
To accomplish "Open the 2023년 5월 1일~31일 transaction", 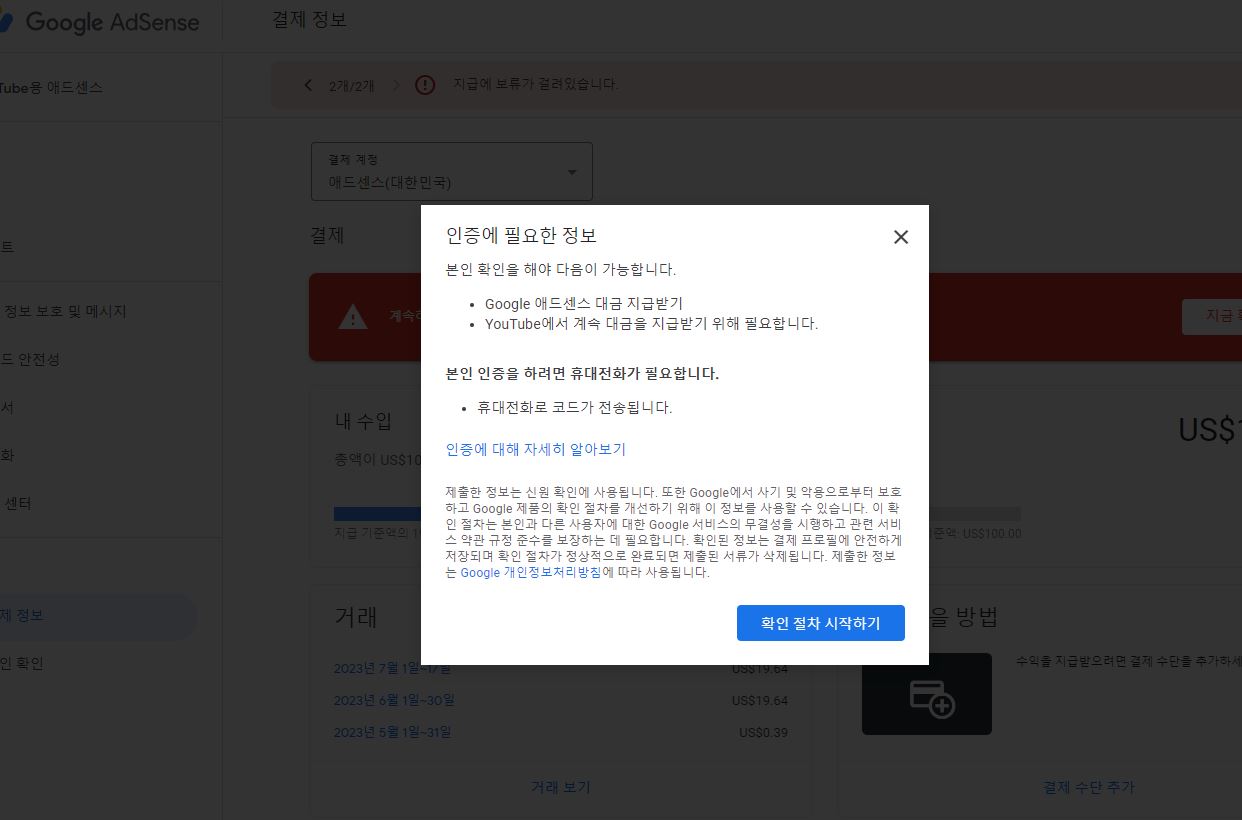I will point(392,732).
